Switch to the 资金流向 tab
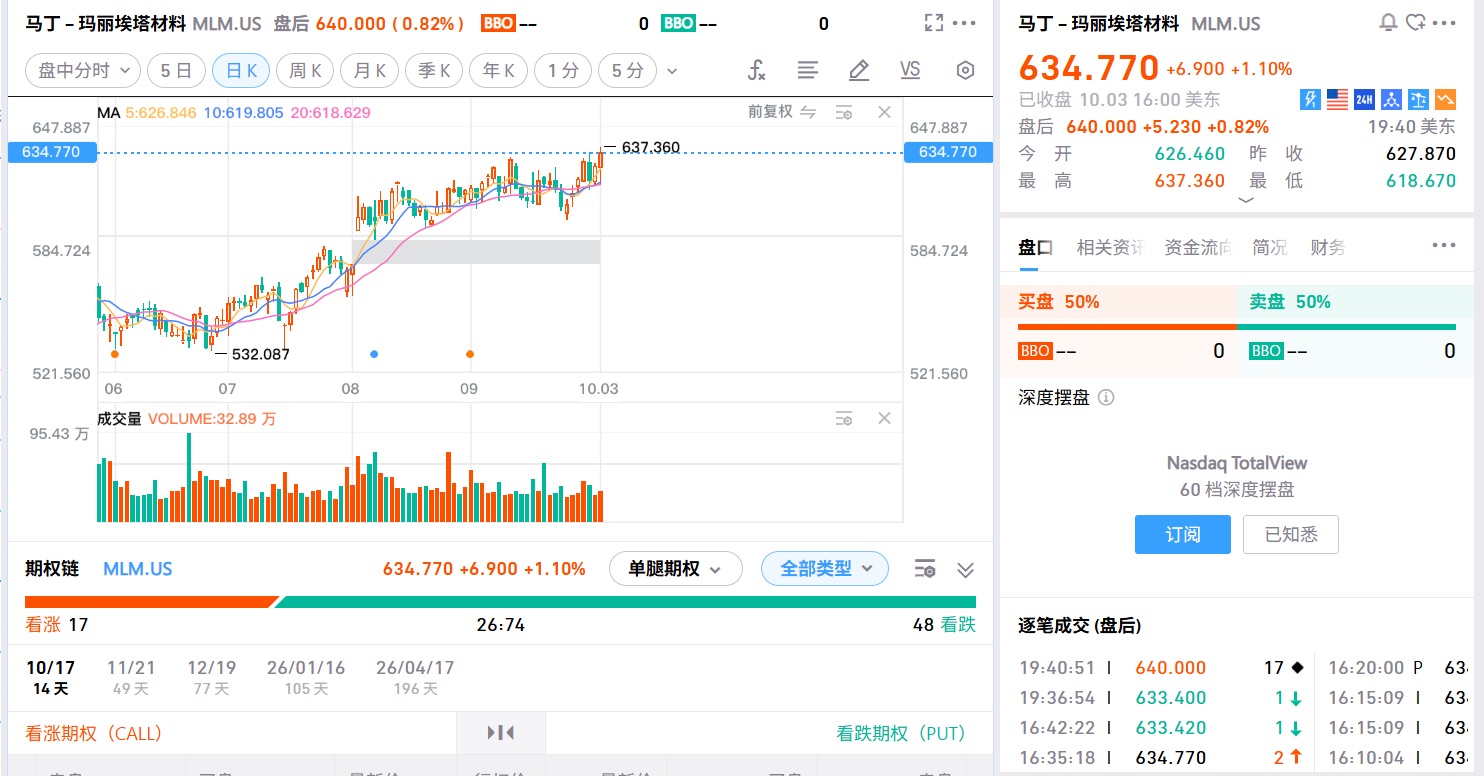Screen dimensions: 1484x776 click(x=1197, y=247)
